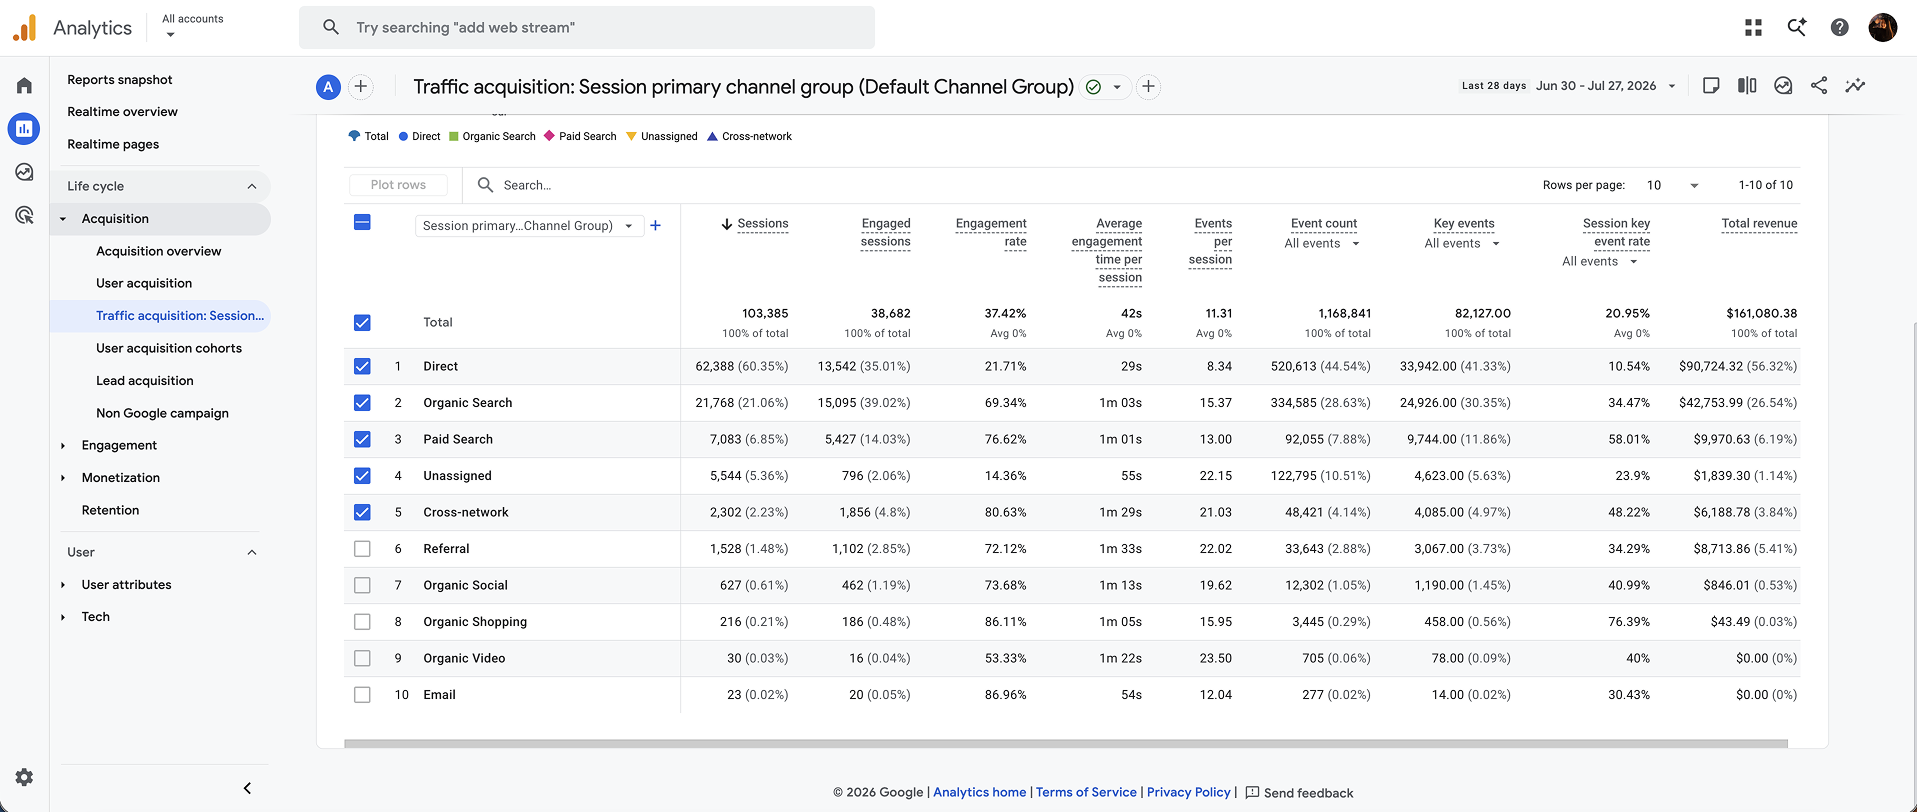Add a filter using the plus after title
1917x812 pixels.
(1149, 87)
